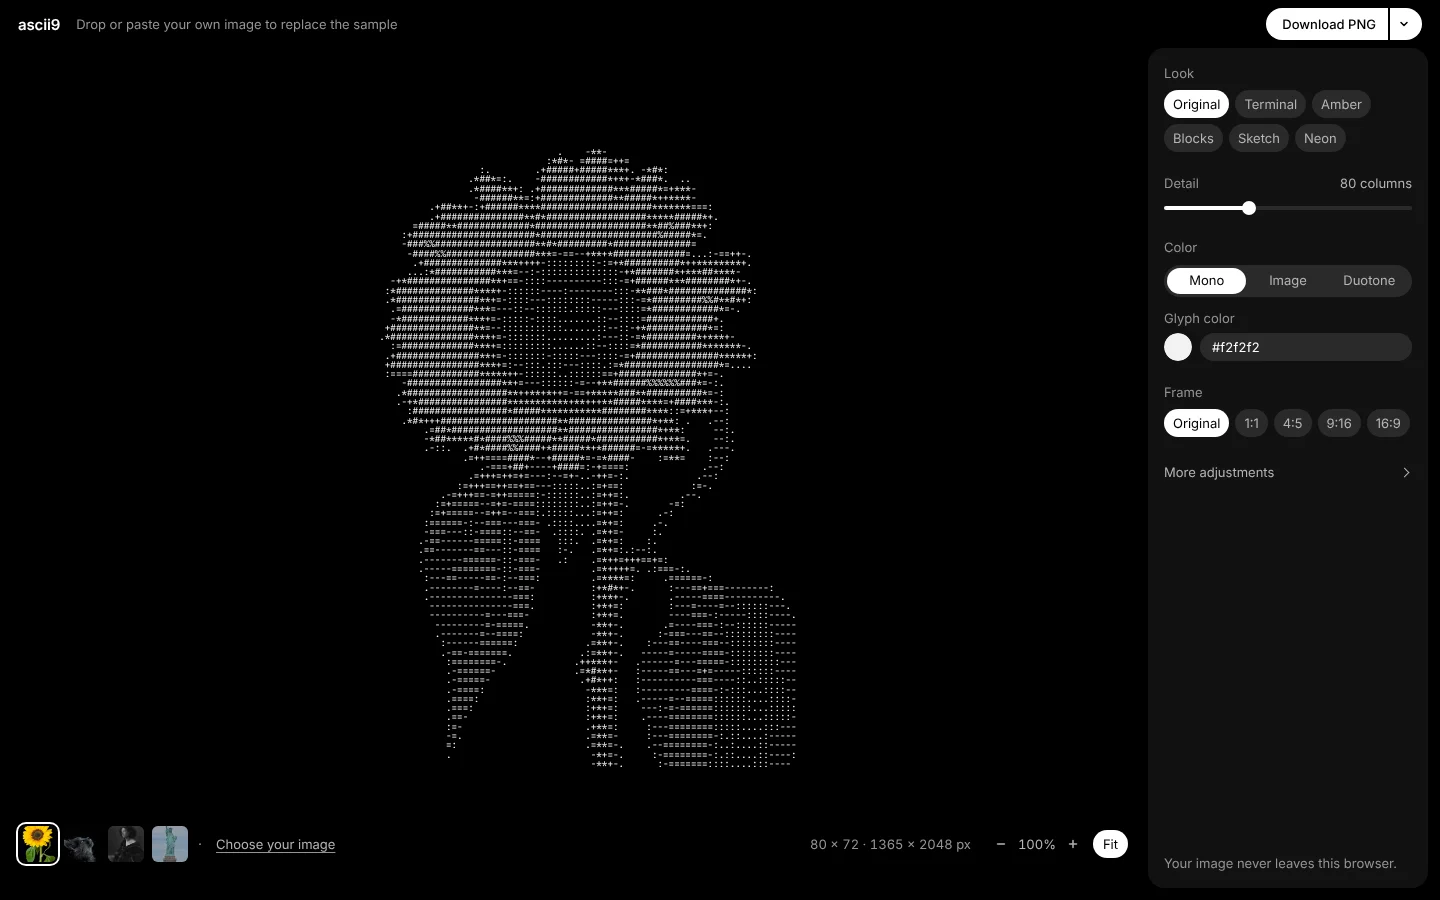This screenshot has height=900, width=1440.
Task: Switch color mode to Duotone
Action: 1369,281
